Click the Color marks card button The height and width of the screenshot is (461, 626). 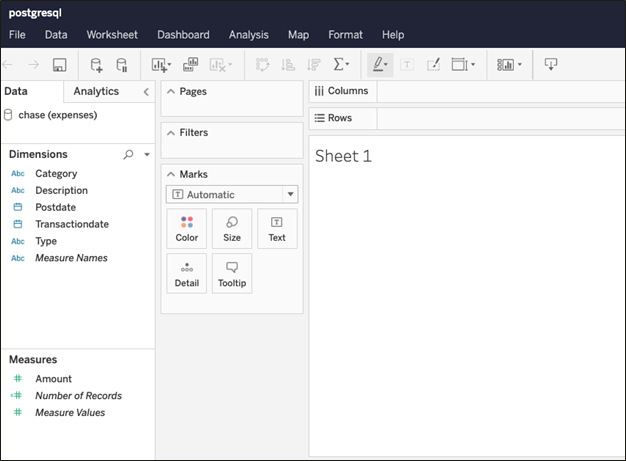pos(187,228)
